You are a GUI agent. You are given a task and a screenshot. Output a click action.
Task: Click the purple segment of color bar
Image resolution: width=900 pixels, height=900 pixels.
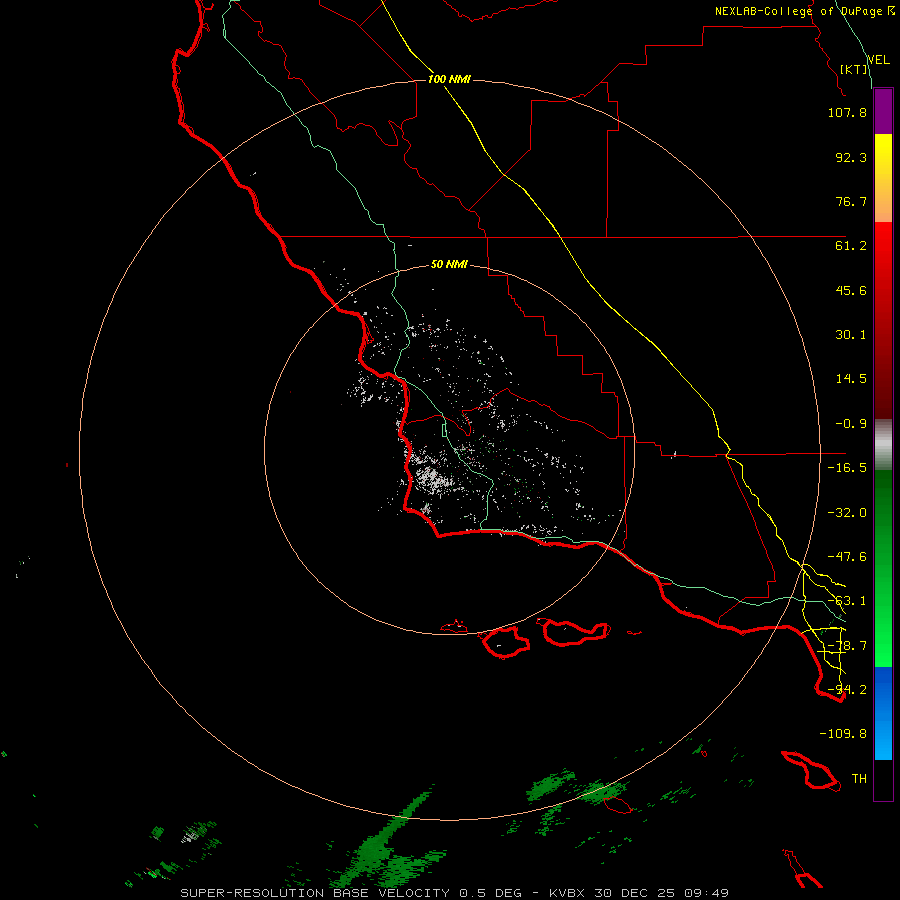(883, 112)
